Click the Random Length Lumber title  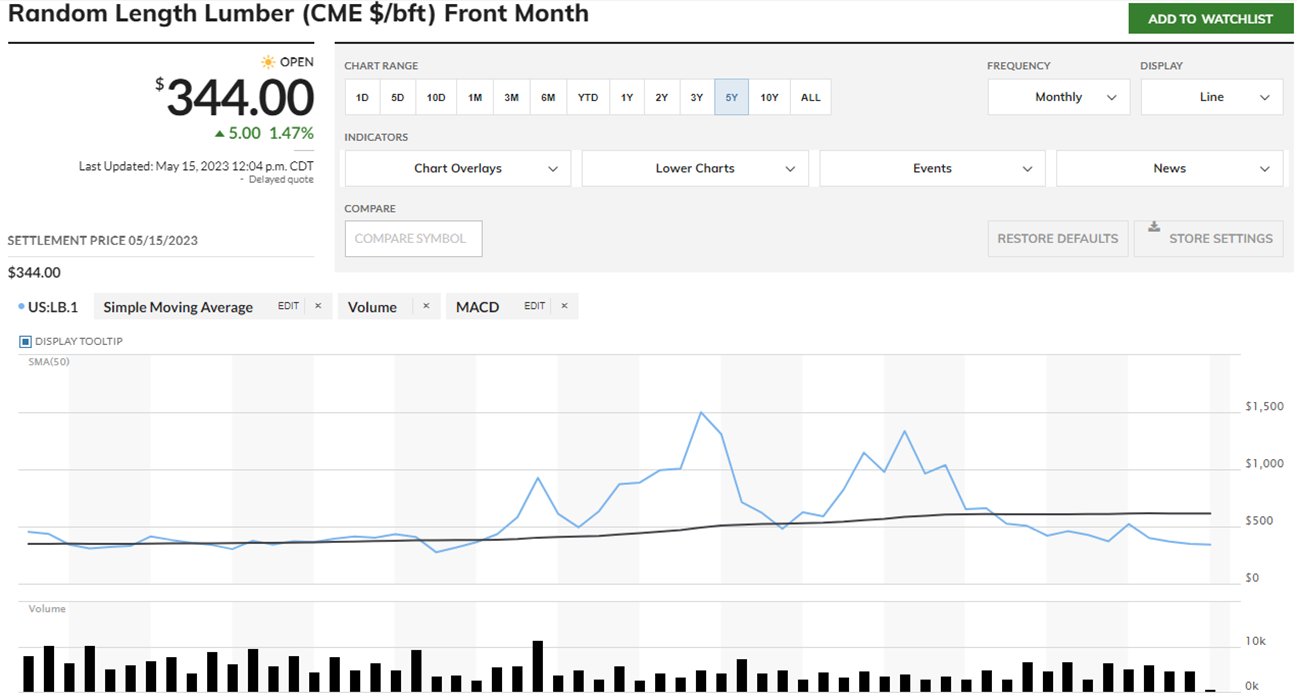pyautogui.click(x=298, y=14)
